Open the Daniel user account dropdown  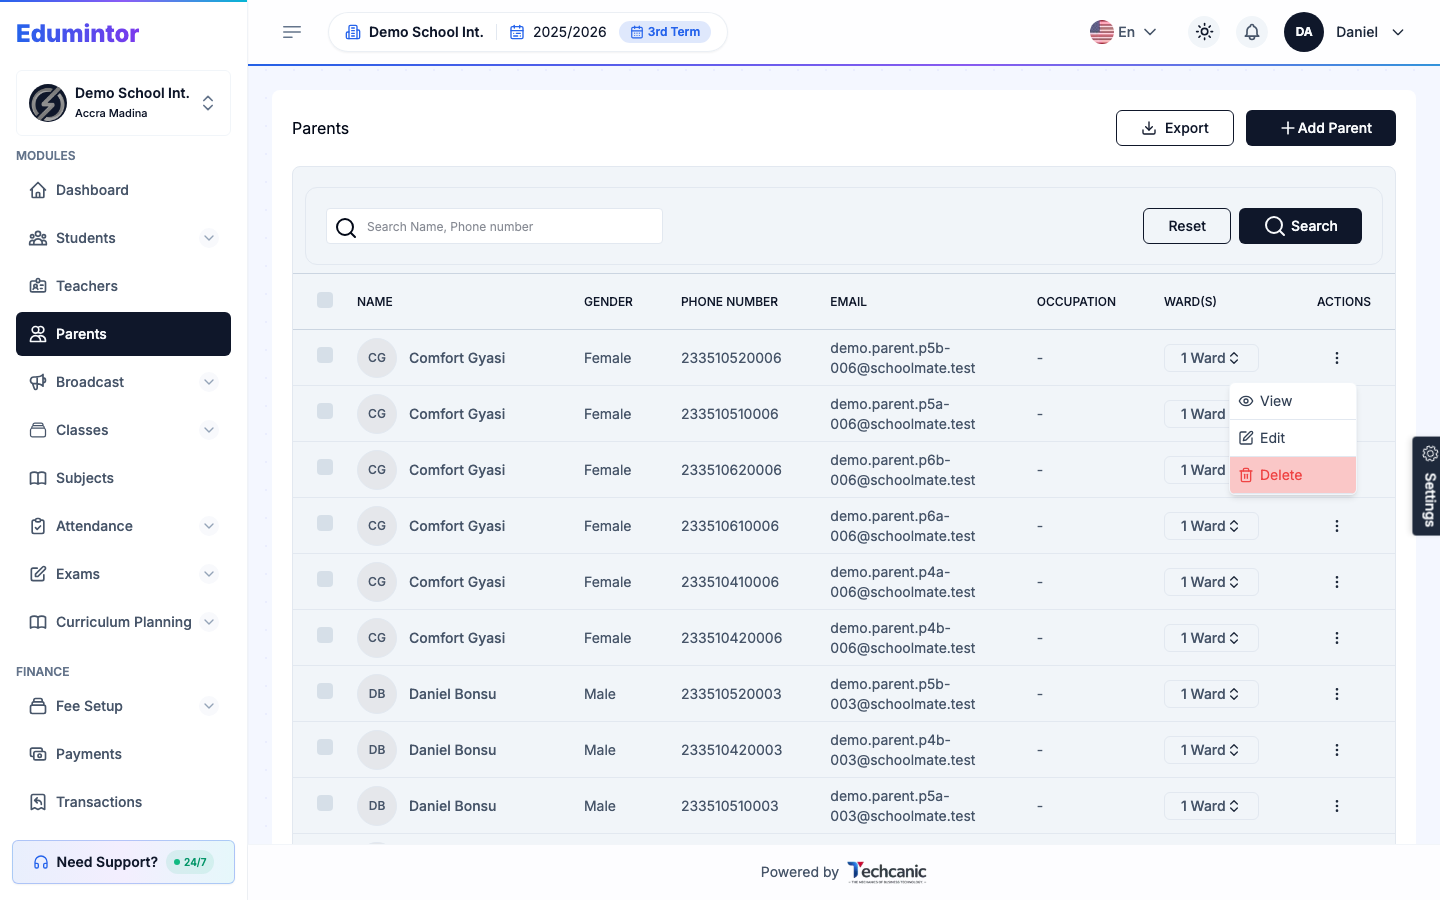(1370, 32)
